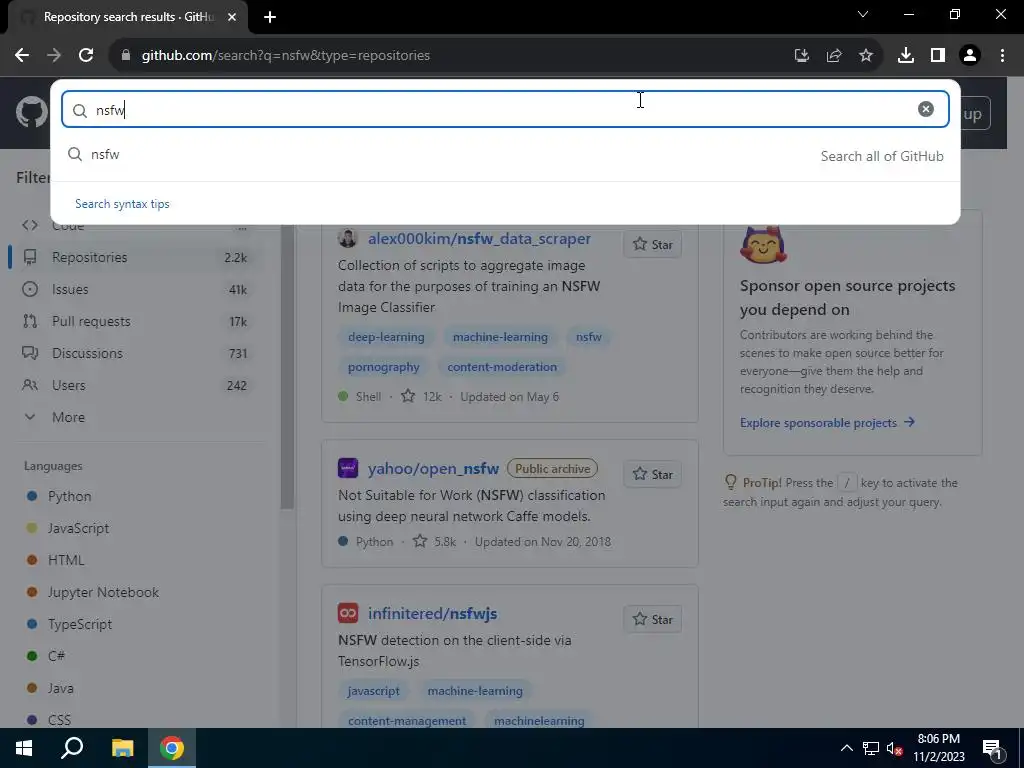Toggle Chrome side panel icon
Screen dimensions: 1024x768
coord(938,56)
